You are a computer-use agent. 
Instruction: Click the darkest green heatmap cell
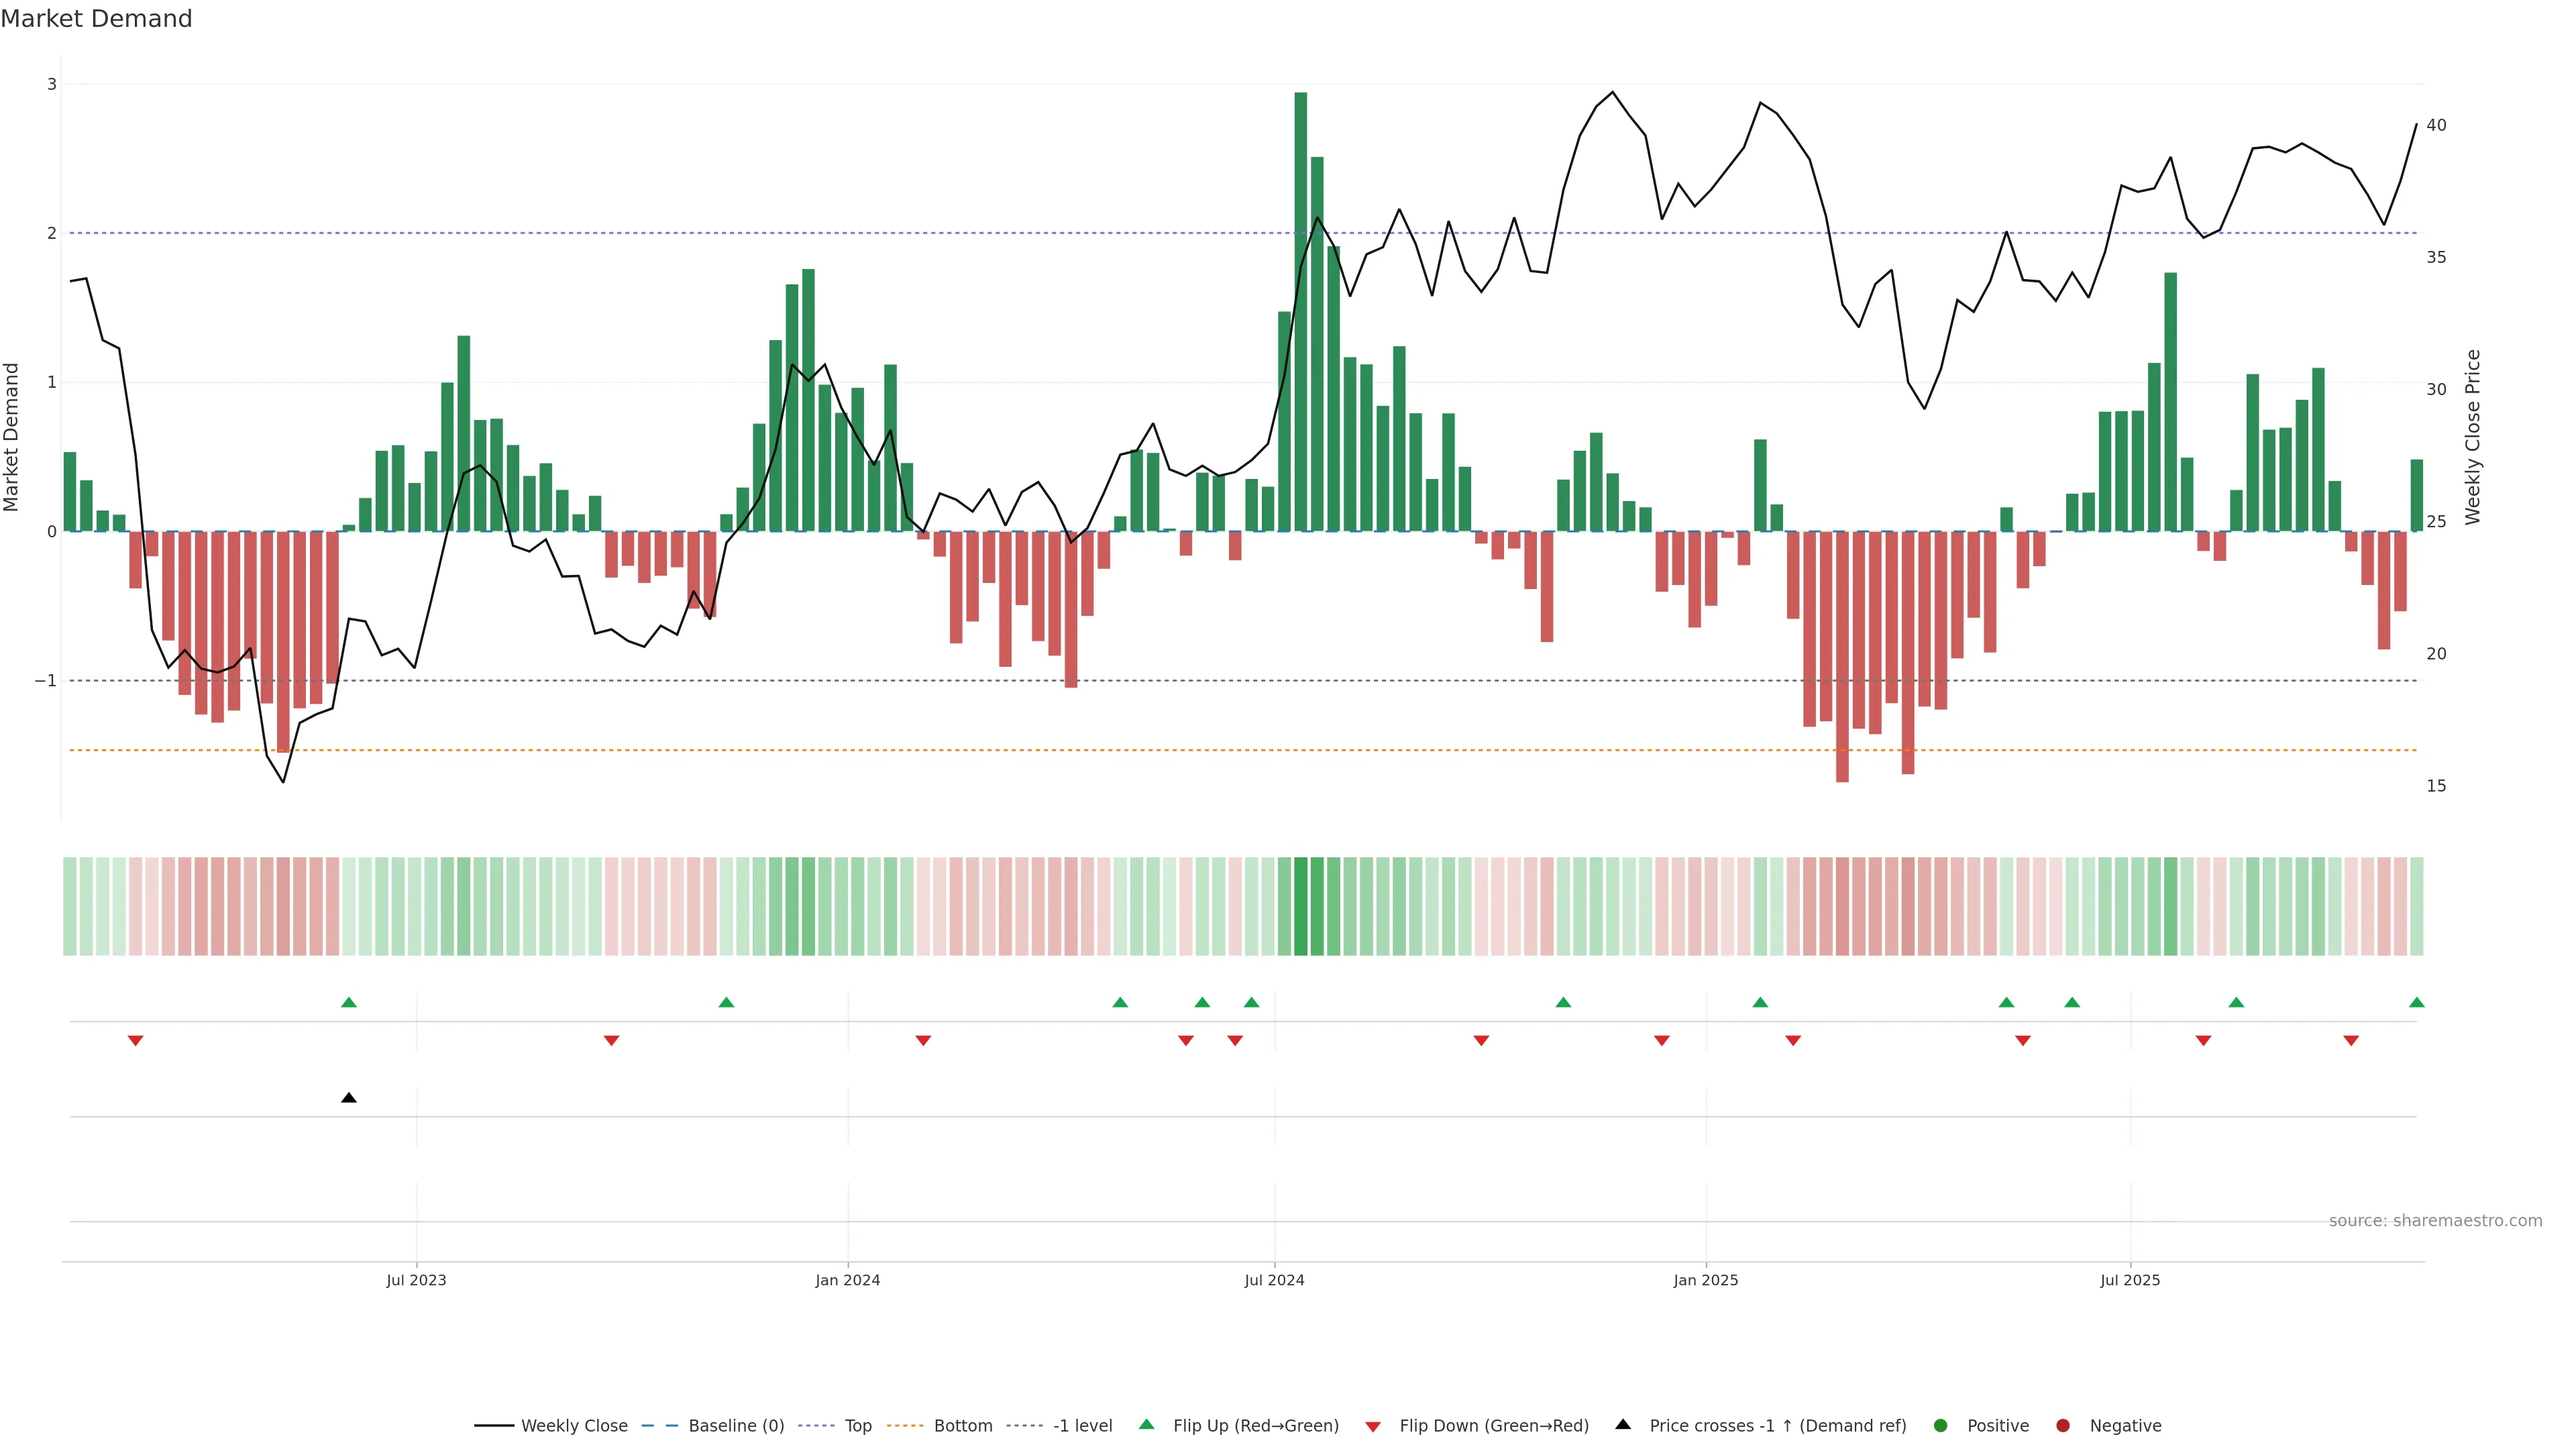click(1300, 906)
